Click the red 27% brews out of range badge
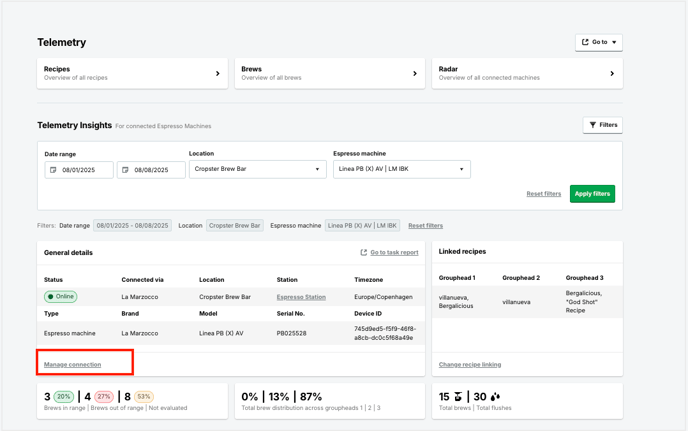This screenshot has width=688, height=431. coord(104,397)
